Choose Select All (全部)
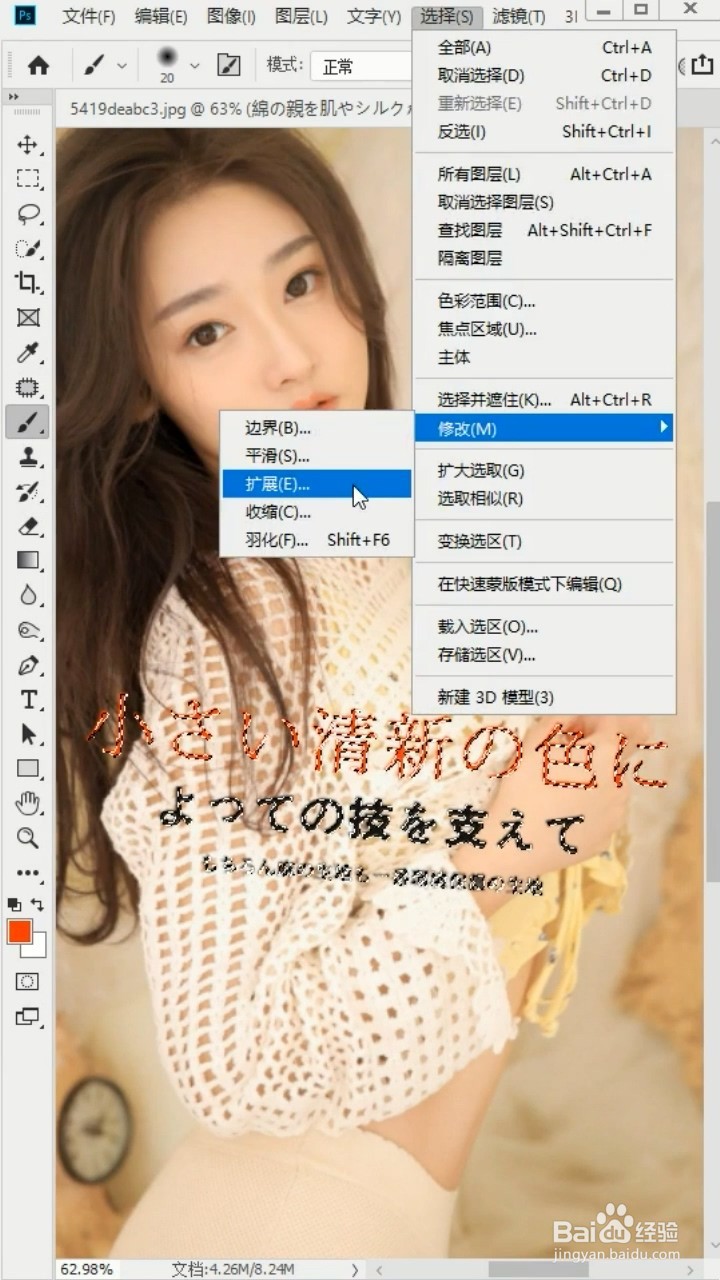This screenshot has height=1280, width=720. click(x=544, y=47)
